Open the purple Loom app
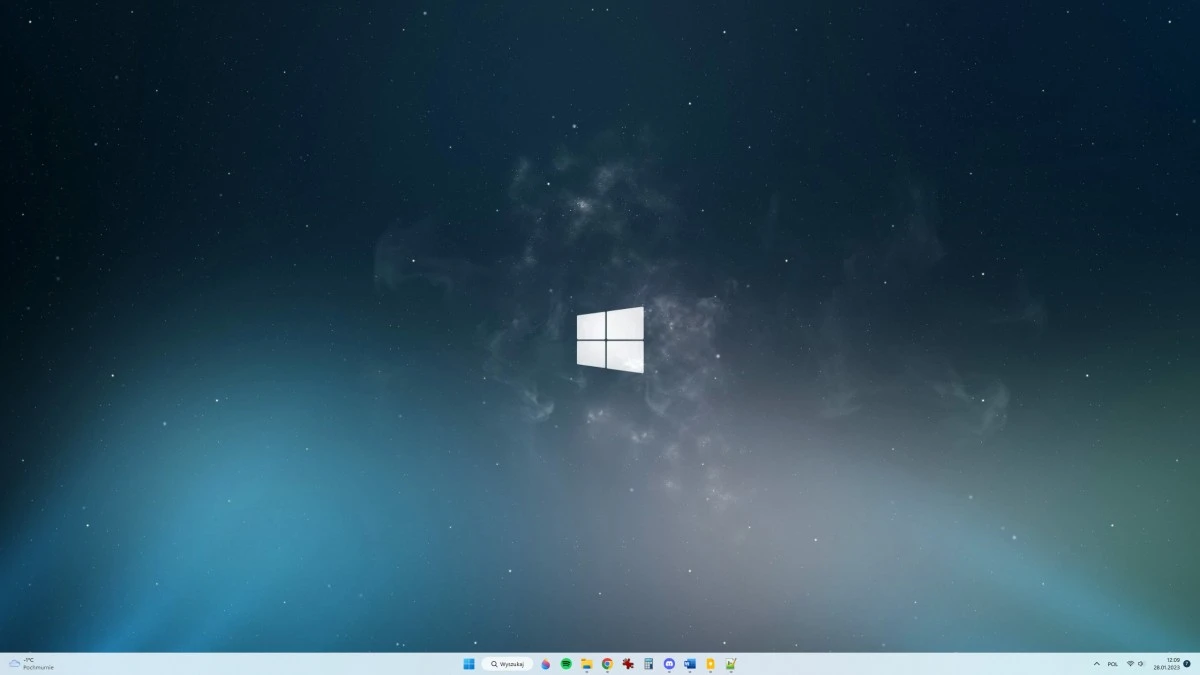Viewport: 1200px width, 675px height. (668, 663)
